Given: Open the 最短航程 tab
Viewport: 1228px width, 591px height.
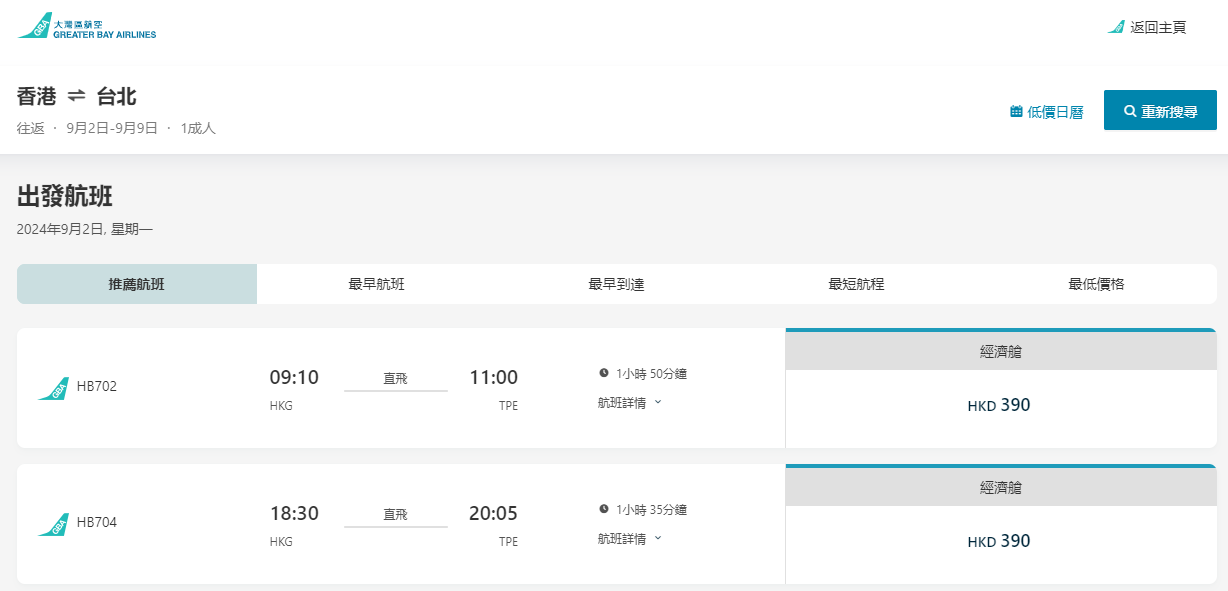Looking at the screenshot, I should 856,284.
